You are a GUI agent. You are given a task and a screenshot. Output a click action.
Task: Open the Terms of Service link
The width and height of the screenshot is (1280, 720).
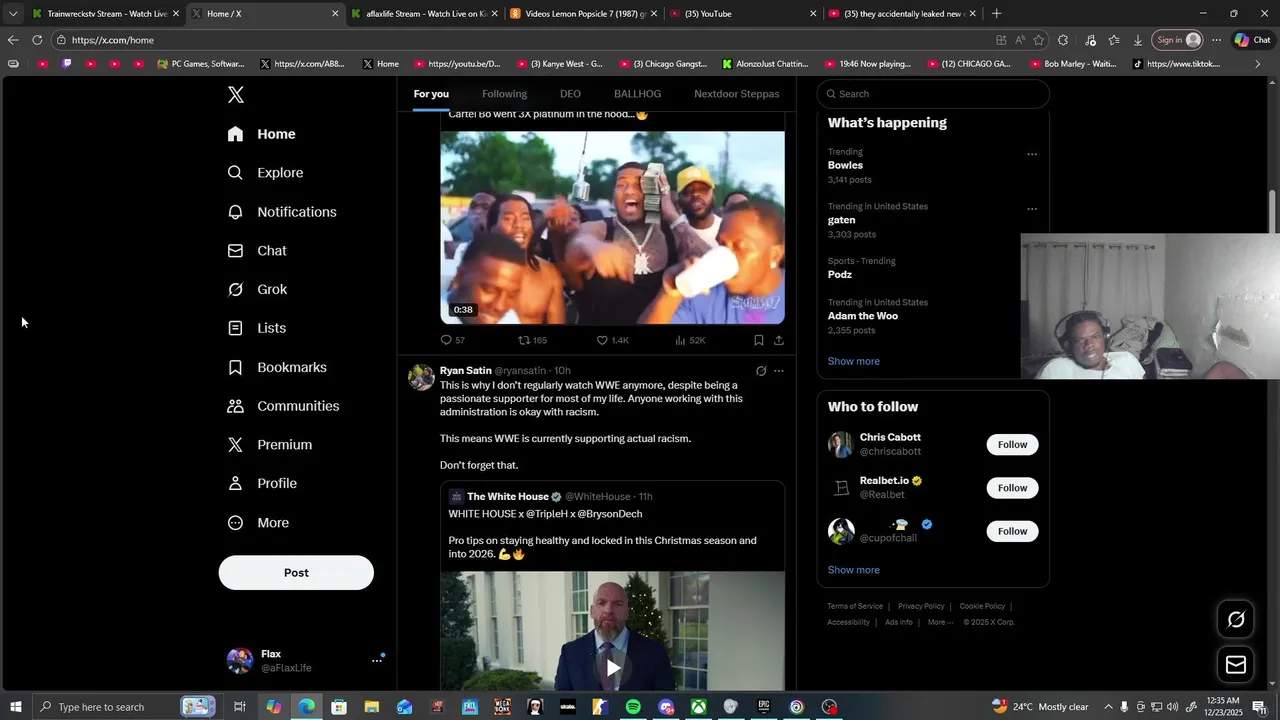[855, 606]
